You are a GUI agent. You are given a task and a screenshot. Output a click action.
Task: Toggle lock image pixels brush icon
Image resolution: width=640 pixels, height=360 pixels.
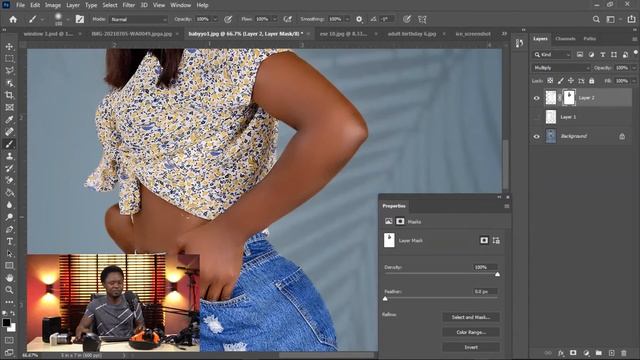tap(561, 81)
